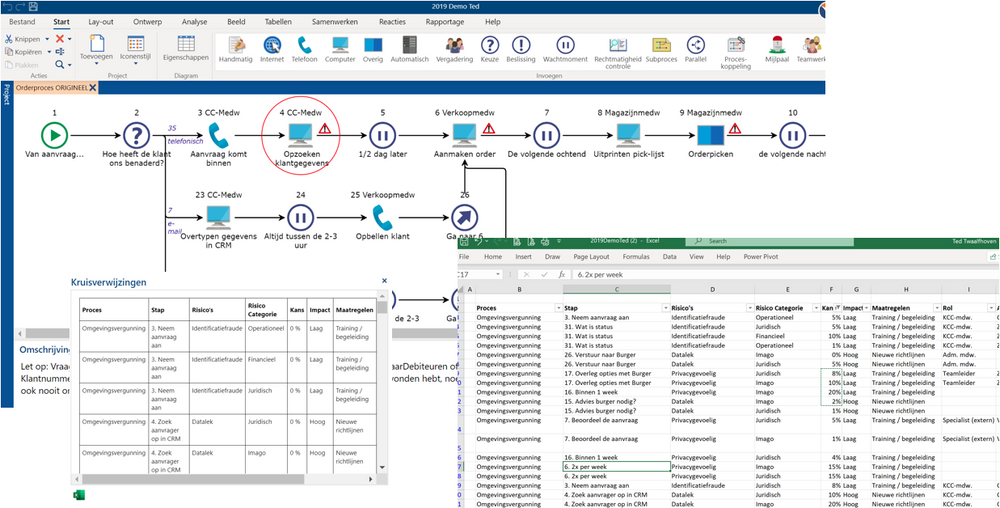Add a Proceskoppeling element
This screenshot has width=1000, height=508.
735,52
